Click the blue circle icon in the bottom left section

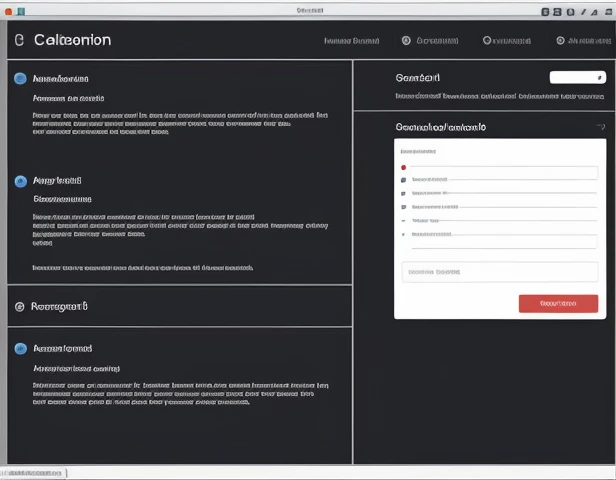pyautogui.click(x=20, y=349)
